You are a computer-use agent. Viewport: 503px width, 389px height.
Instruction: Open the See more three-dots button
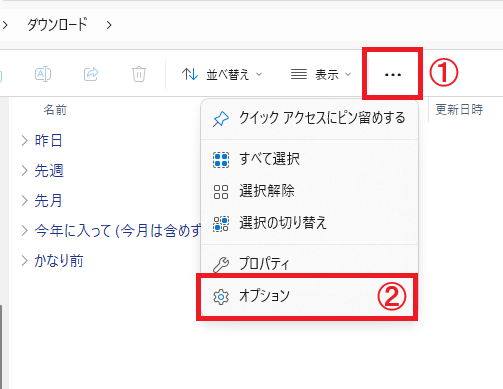(x=393, y=74)
